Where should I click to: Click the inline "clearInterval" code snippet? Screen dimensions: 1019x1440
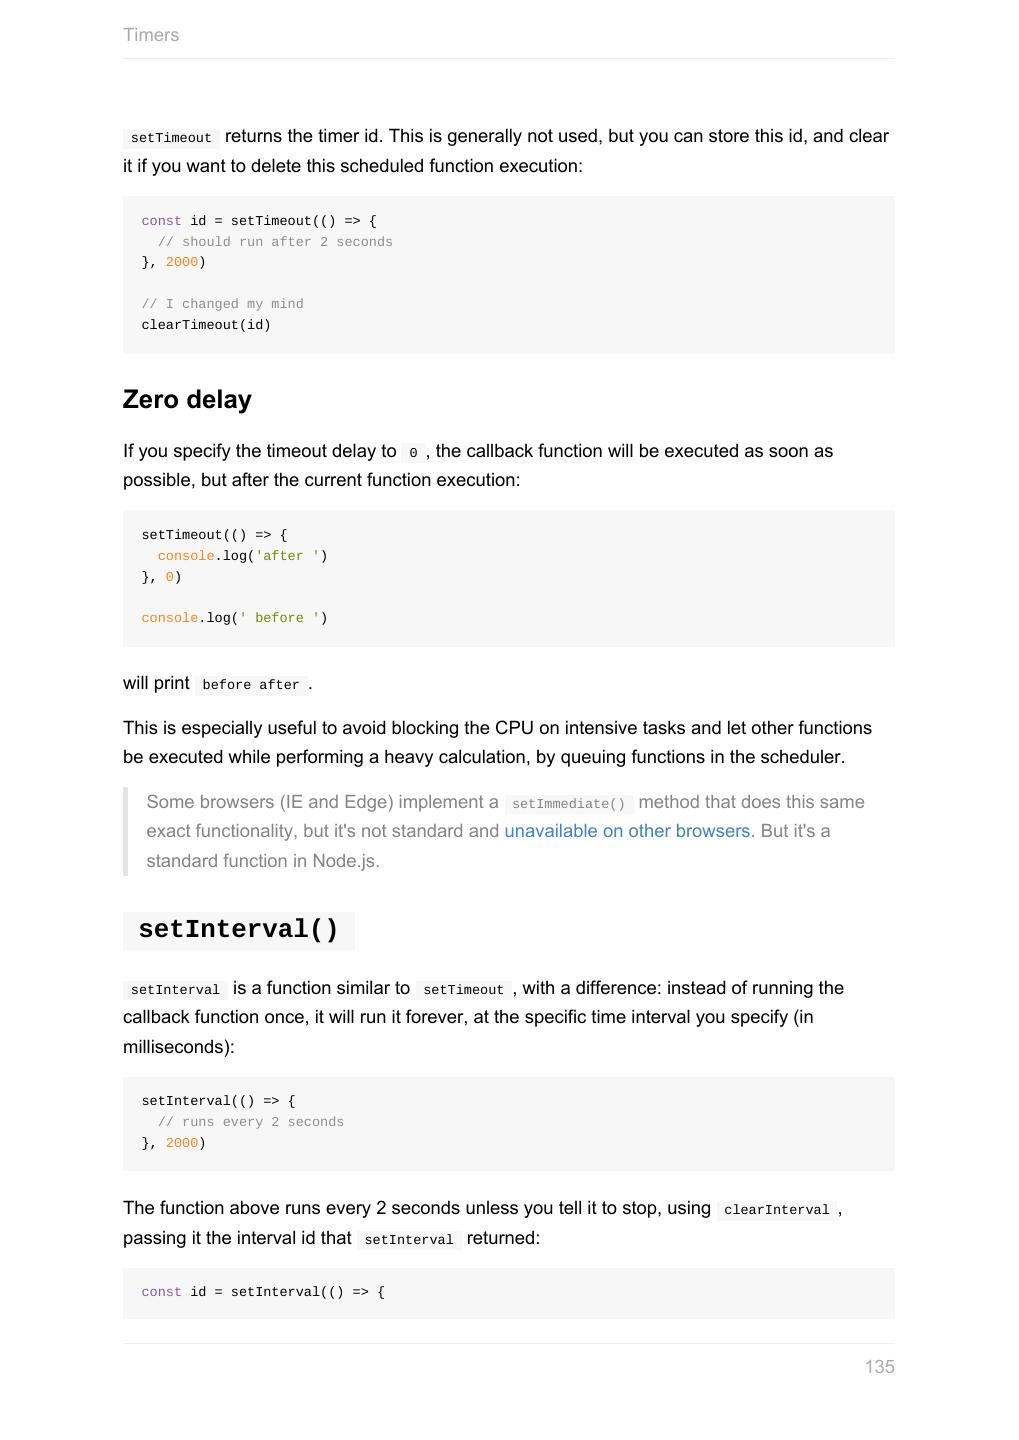[x=776, y=1210]
